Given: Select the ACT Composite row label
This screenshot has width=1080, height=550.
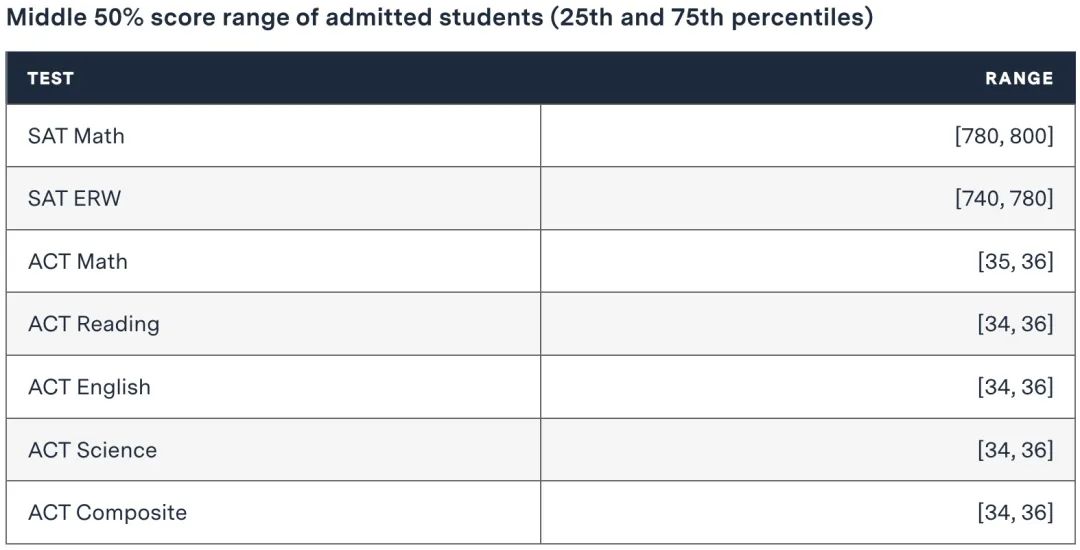Looking at the screenshot, I should [107, 513].
